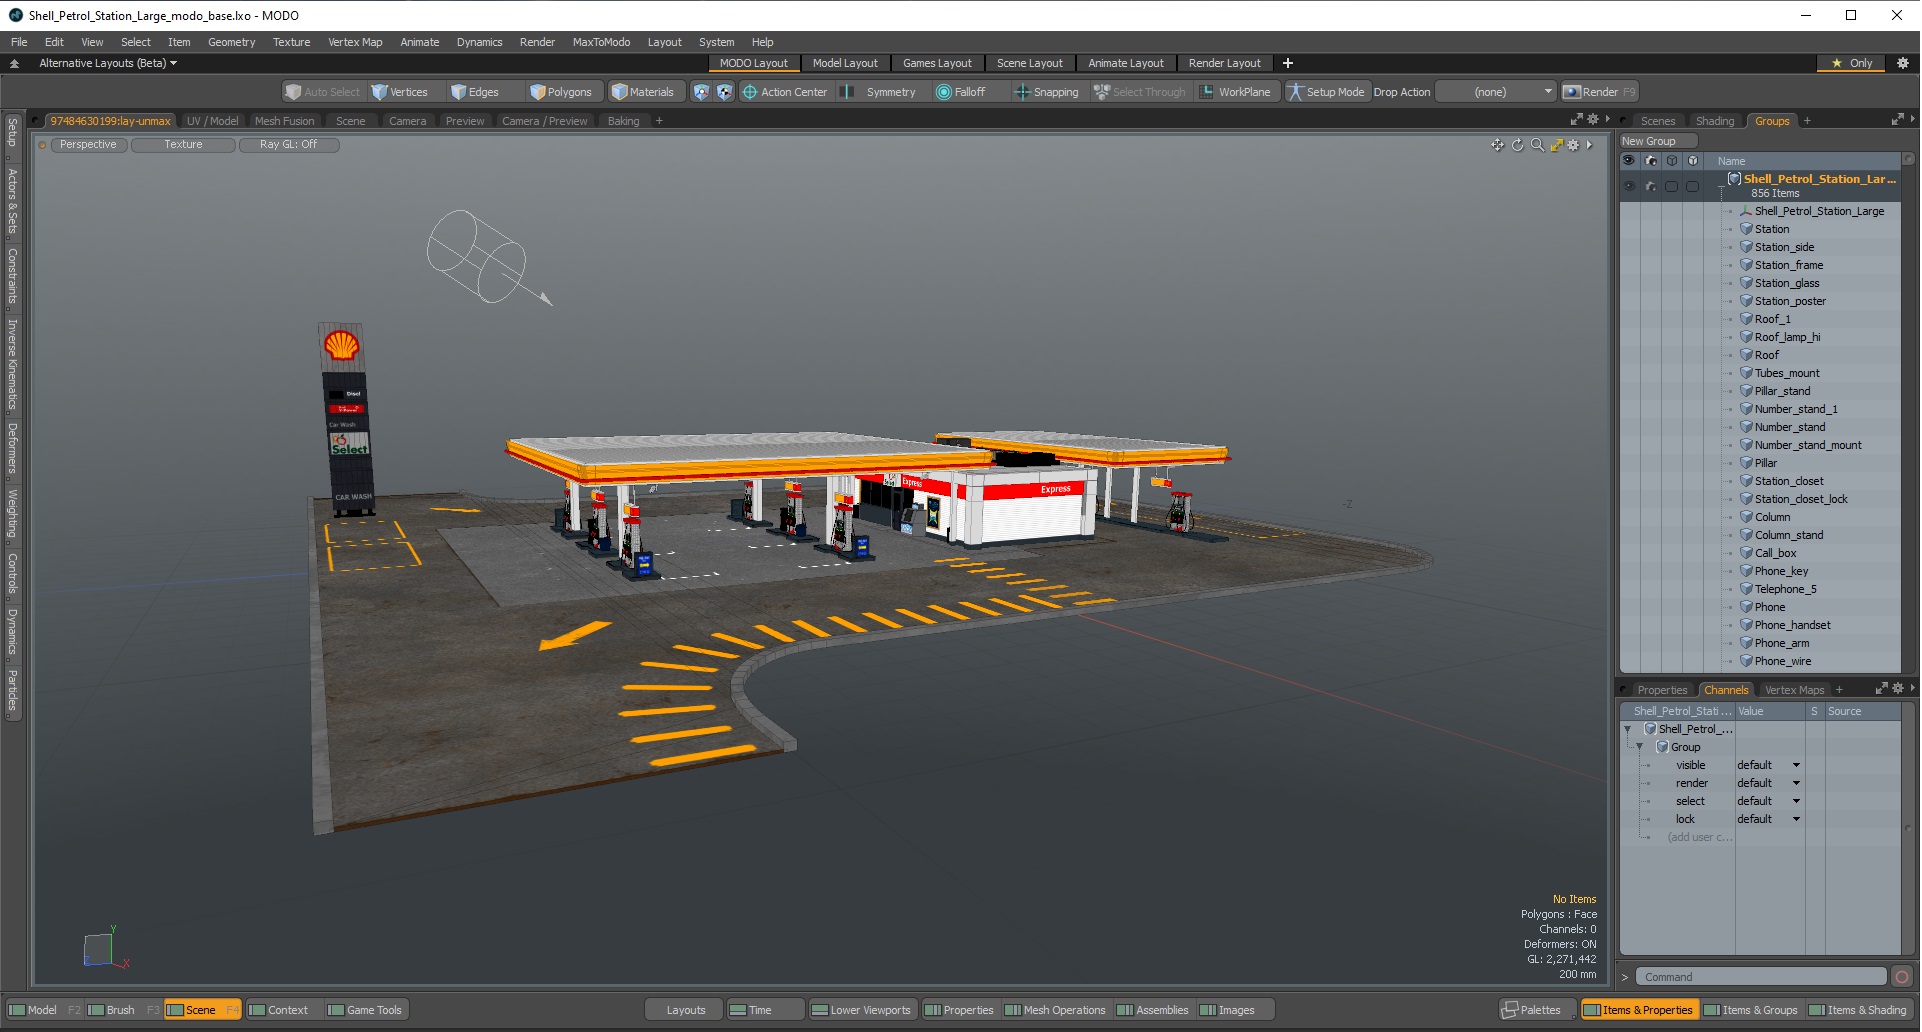Click expand icon in Groups panel header
The height and width of the screenshot is (1032, 1922).
pyautogui.click(x=1897, y=120)
